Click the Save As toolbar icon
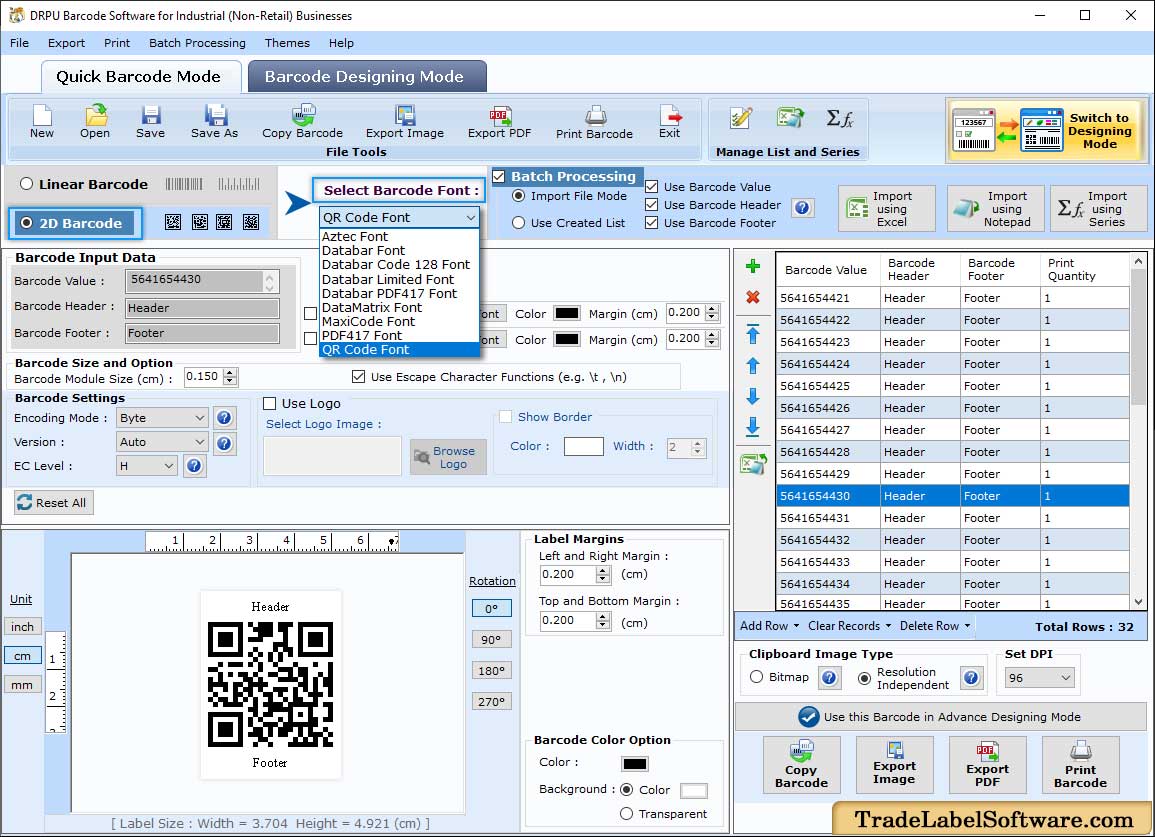Screen dimensions: 1155x837 point(214,122)
